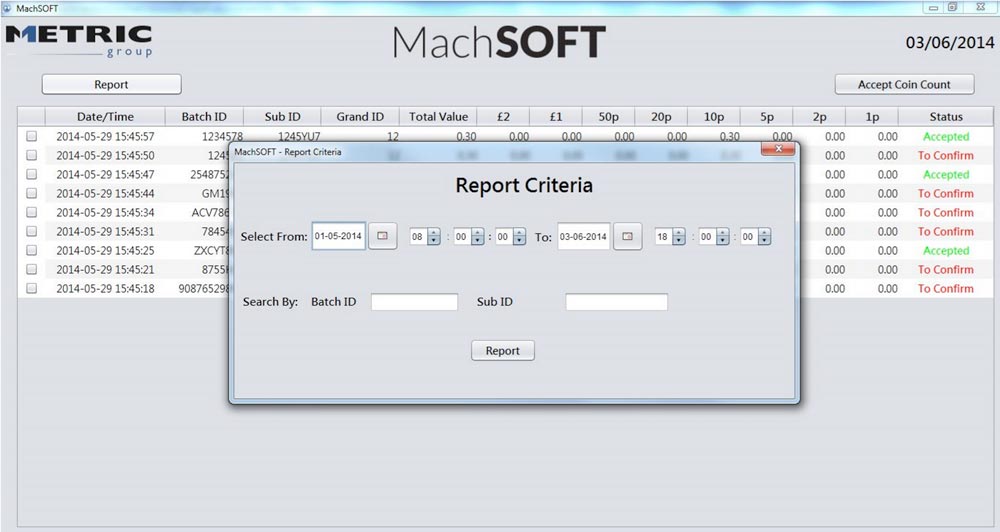This screenshot has height=532, width=1000.
Task: Tick the checkbox for row 15:45:31
Action: pyautogui.click(x=31, y=231)
